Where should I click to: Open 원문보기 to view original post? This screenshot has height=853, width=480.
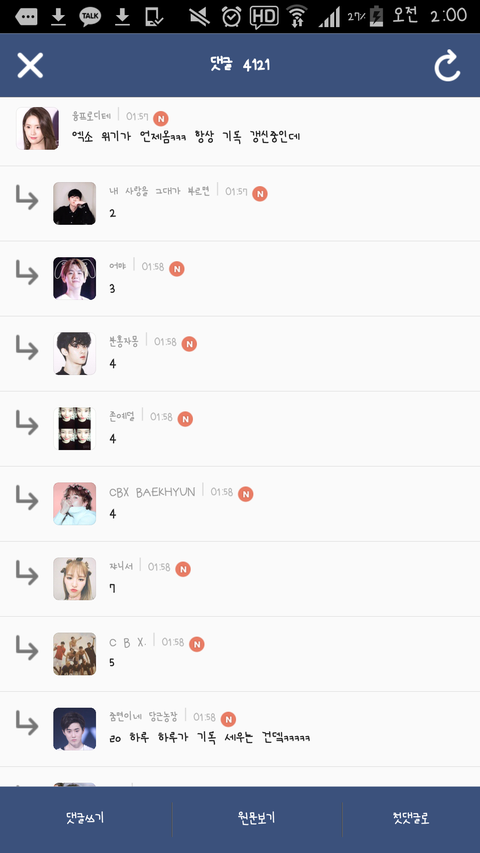click(257, 818)
